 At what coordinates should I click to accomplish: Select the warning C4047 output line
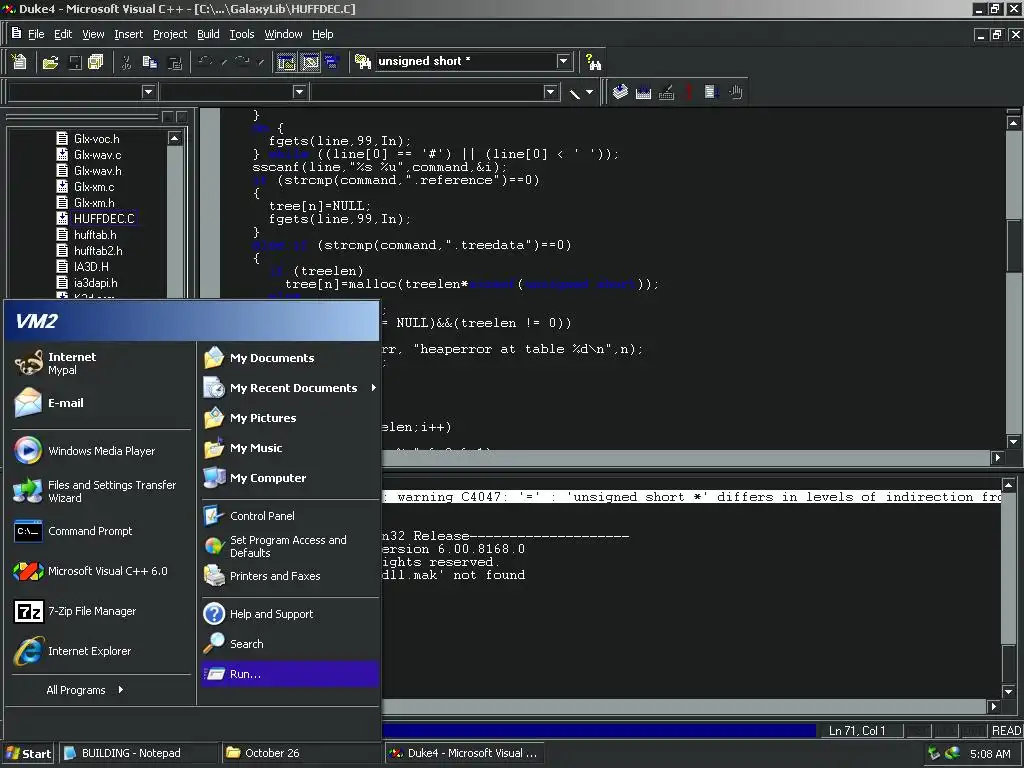tap(691, 496)
